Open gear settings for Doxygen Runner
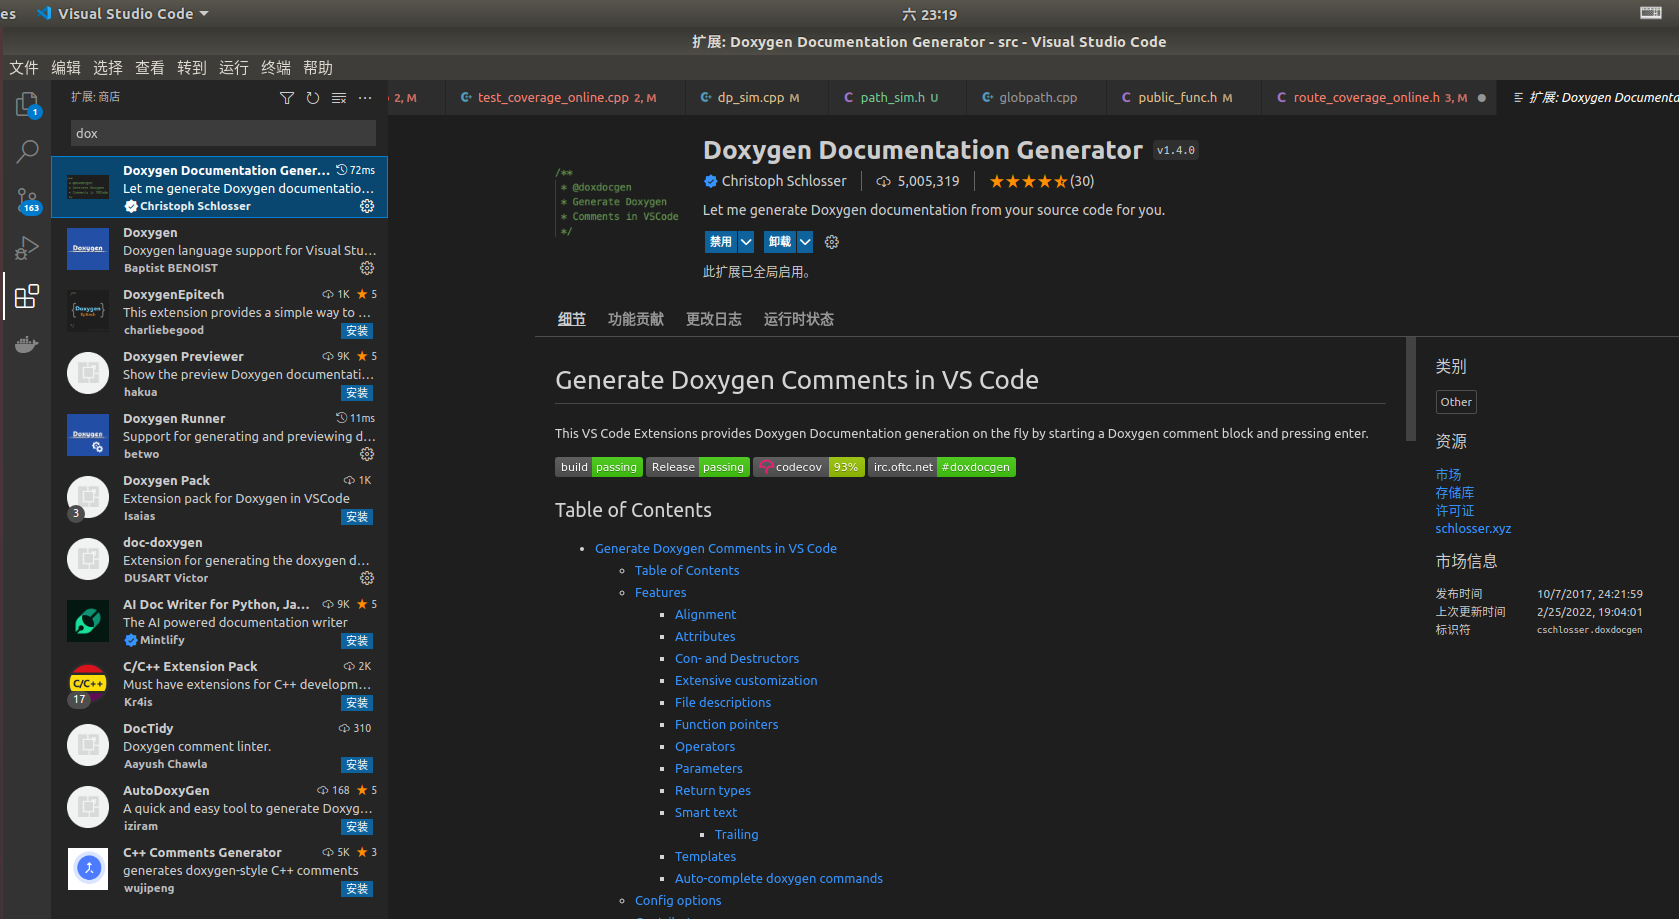 pos(367,454)
